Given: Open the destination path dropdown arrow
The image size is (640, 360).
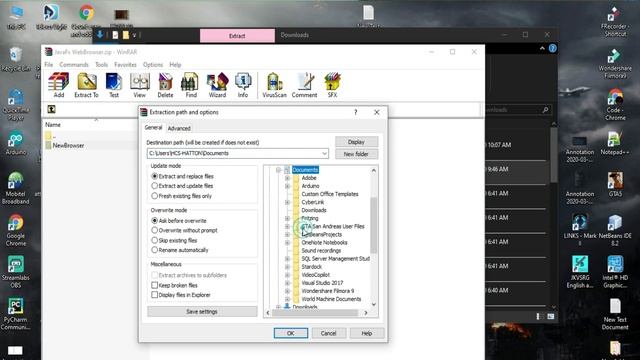Looking at the screenshot, I should (324, 153).
